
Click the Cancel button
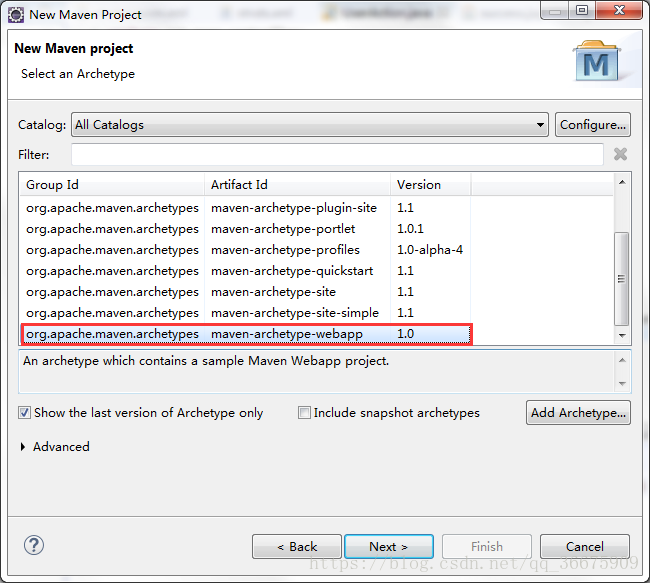click(585, 547)
